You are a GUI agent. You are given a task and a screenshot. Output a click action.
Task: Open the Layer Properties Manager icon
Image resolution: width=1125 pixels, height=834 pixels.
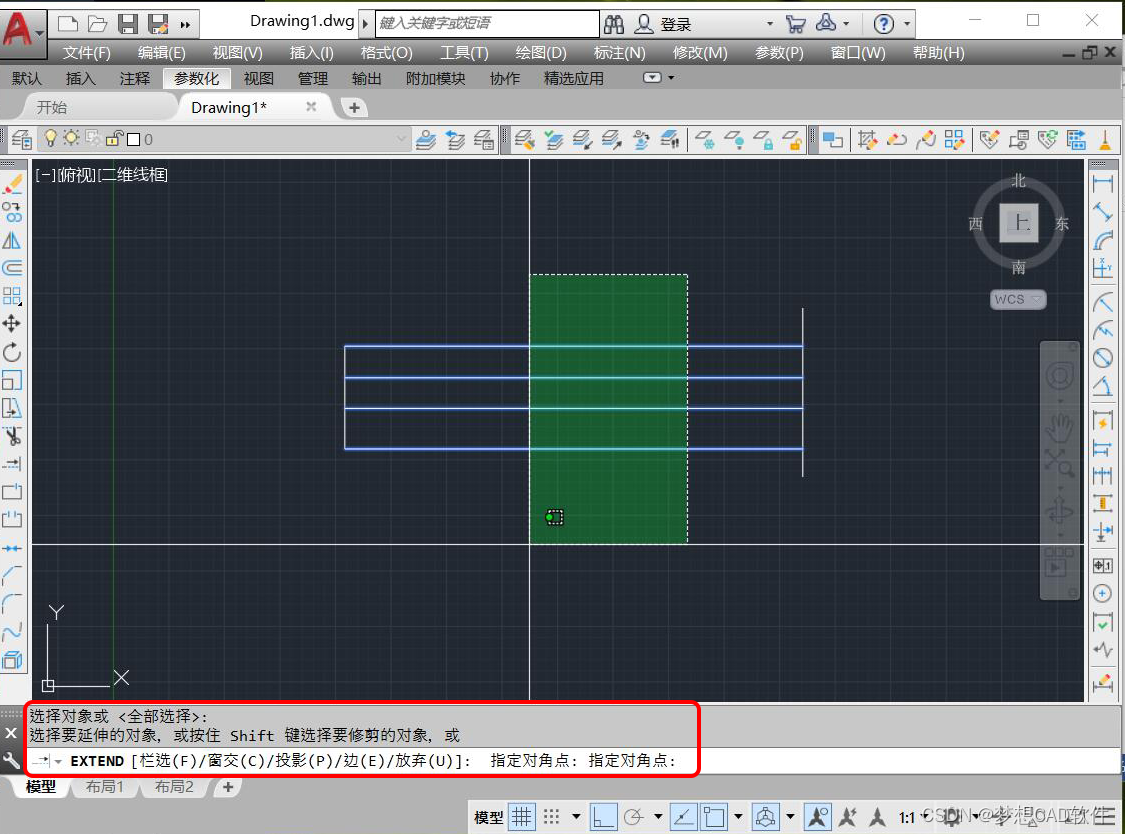[x=21, y=139]
